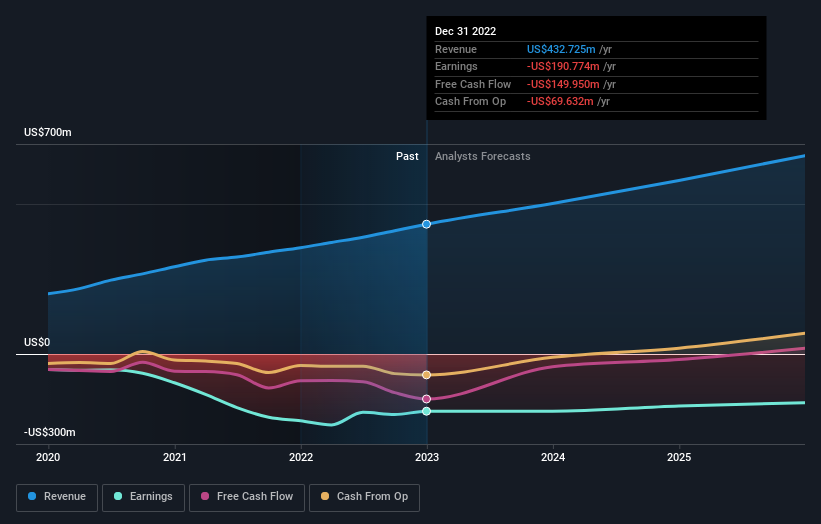Viewport: 821px width, 524px height.
Task: Toggle the Free Cash Flow legend series
Action: click(247, 497)
